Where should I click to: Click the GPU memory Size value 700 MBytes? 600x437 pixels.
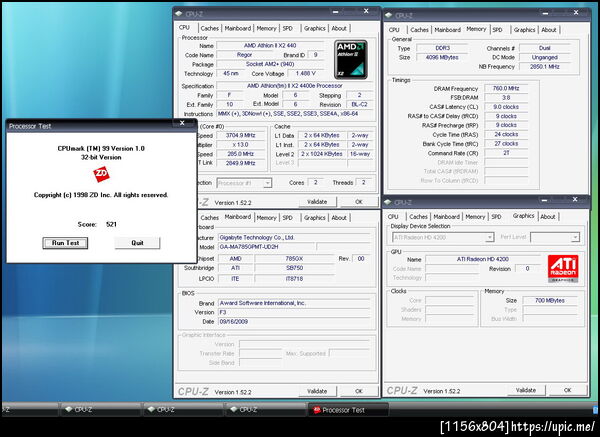coord(549,301)
